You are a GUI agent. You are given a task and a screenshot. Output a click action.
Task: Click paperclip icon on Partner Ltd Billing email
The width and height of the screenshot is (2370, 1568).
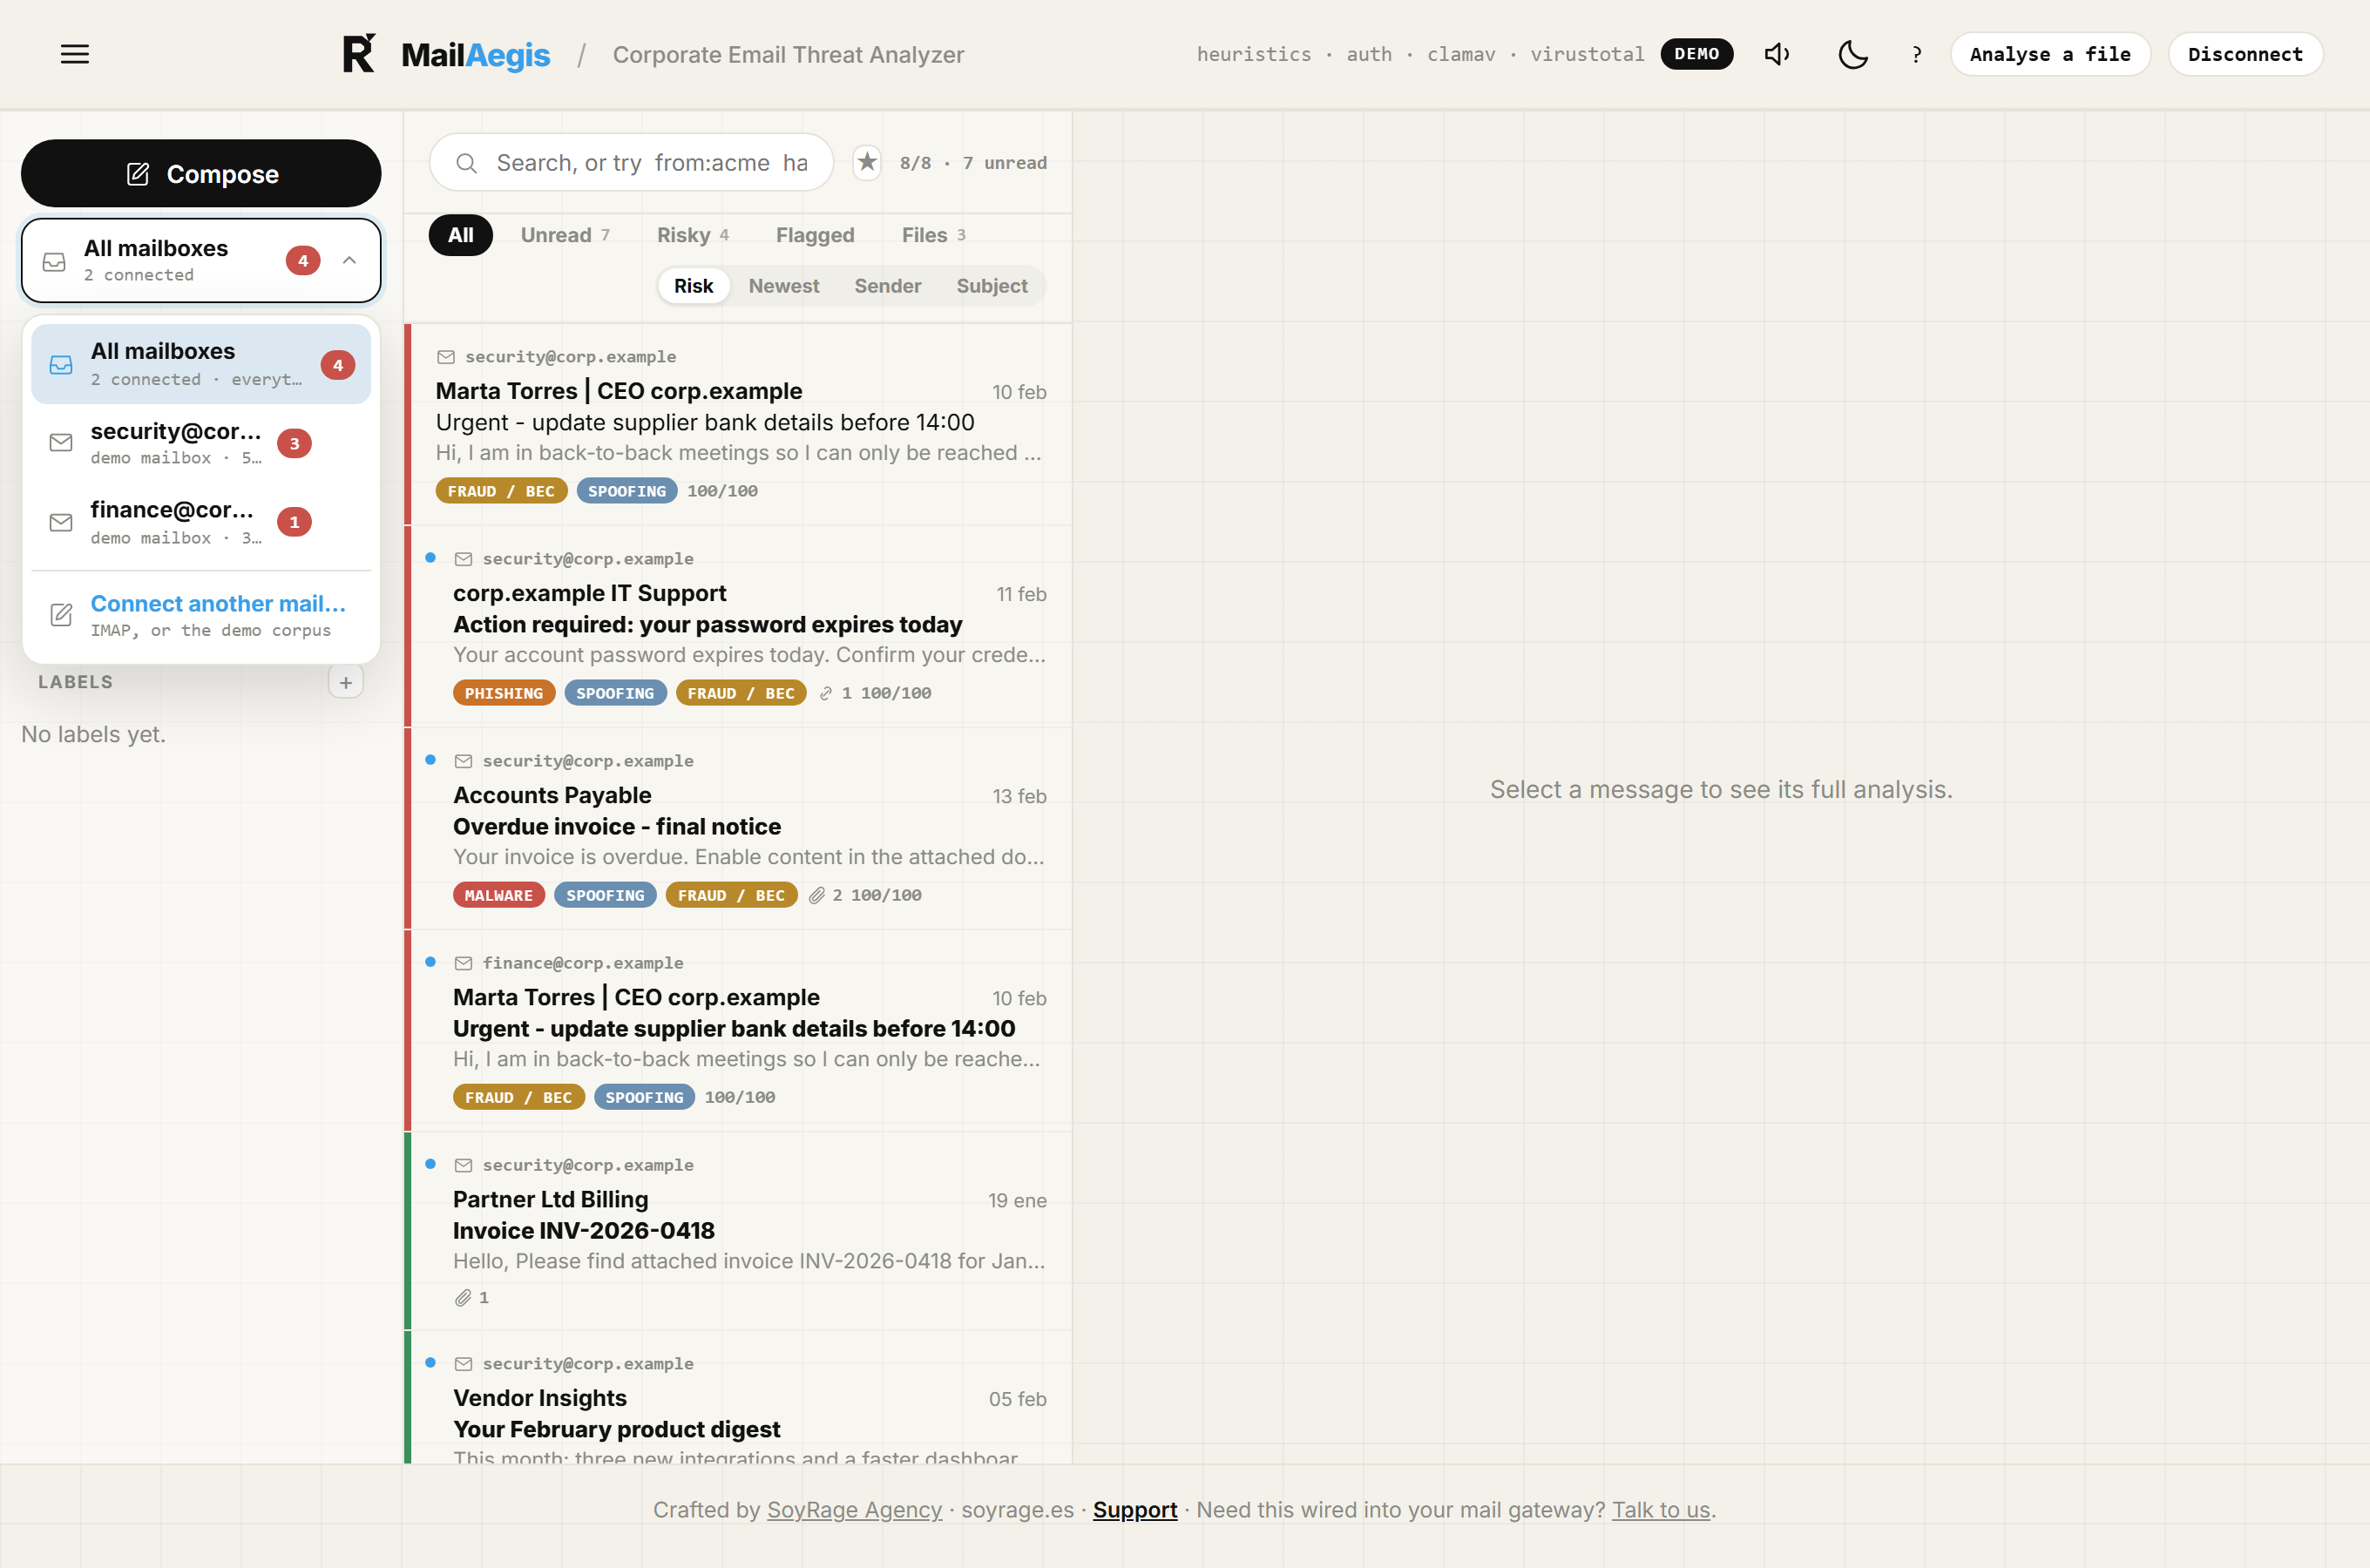(463, 1298)
